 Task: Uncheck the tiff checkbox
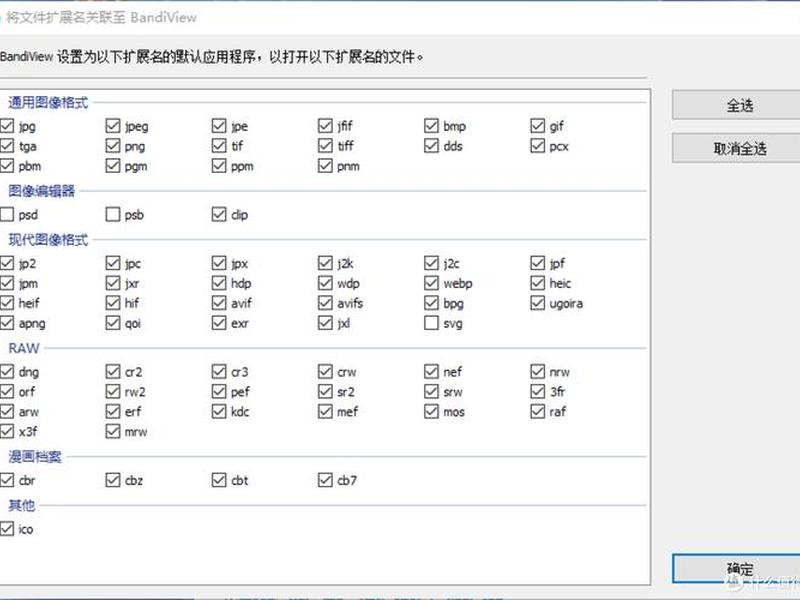tap(325, 146)
